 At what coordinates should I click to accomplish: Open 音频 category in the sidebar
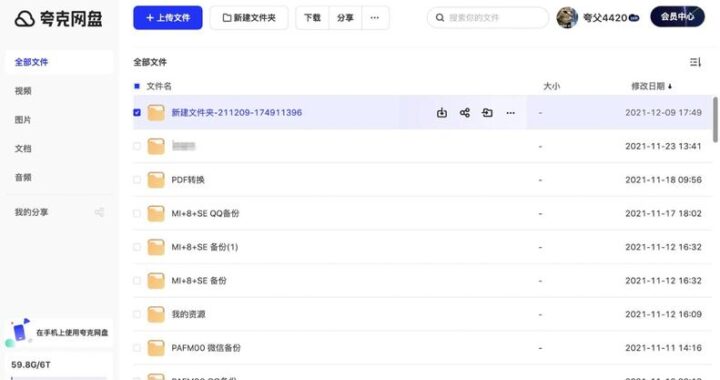tap(23, 178)
